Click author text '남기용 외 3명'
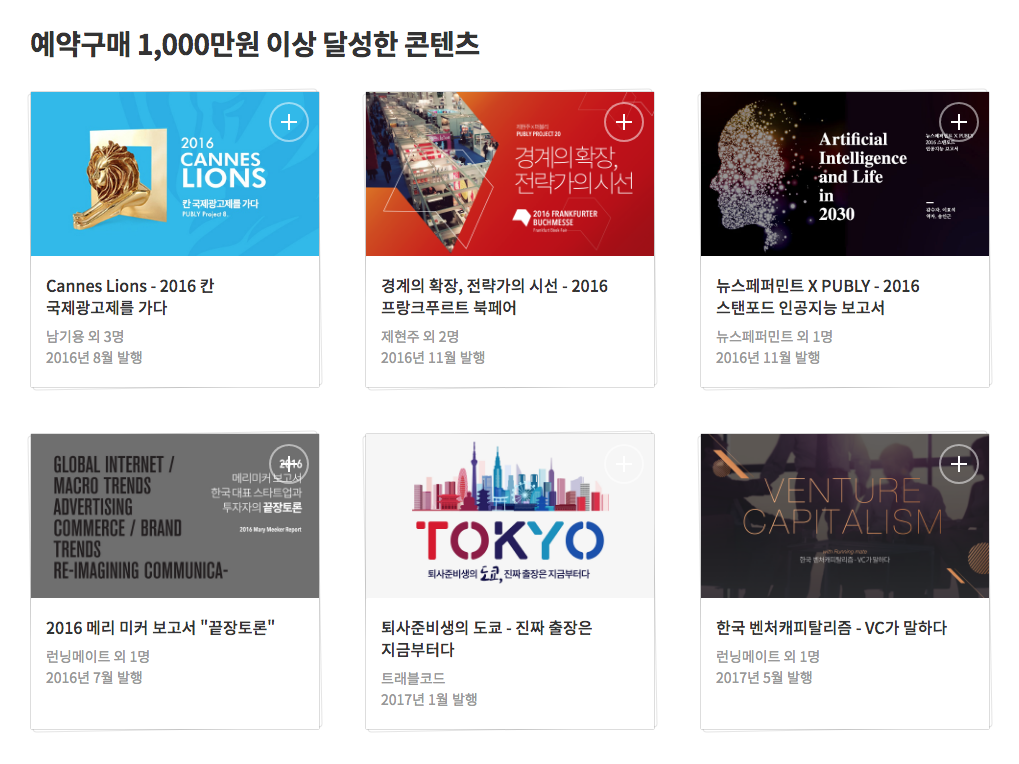The width and height of the screenshot is (1019, 764). [x=85, y=337]
